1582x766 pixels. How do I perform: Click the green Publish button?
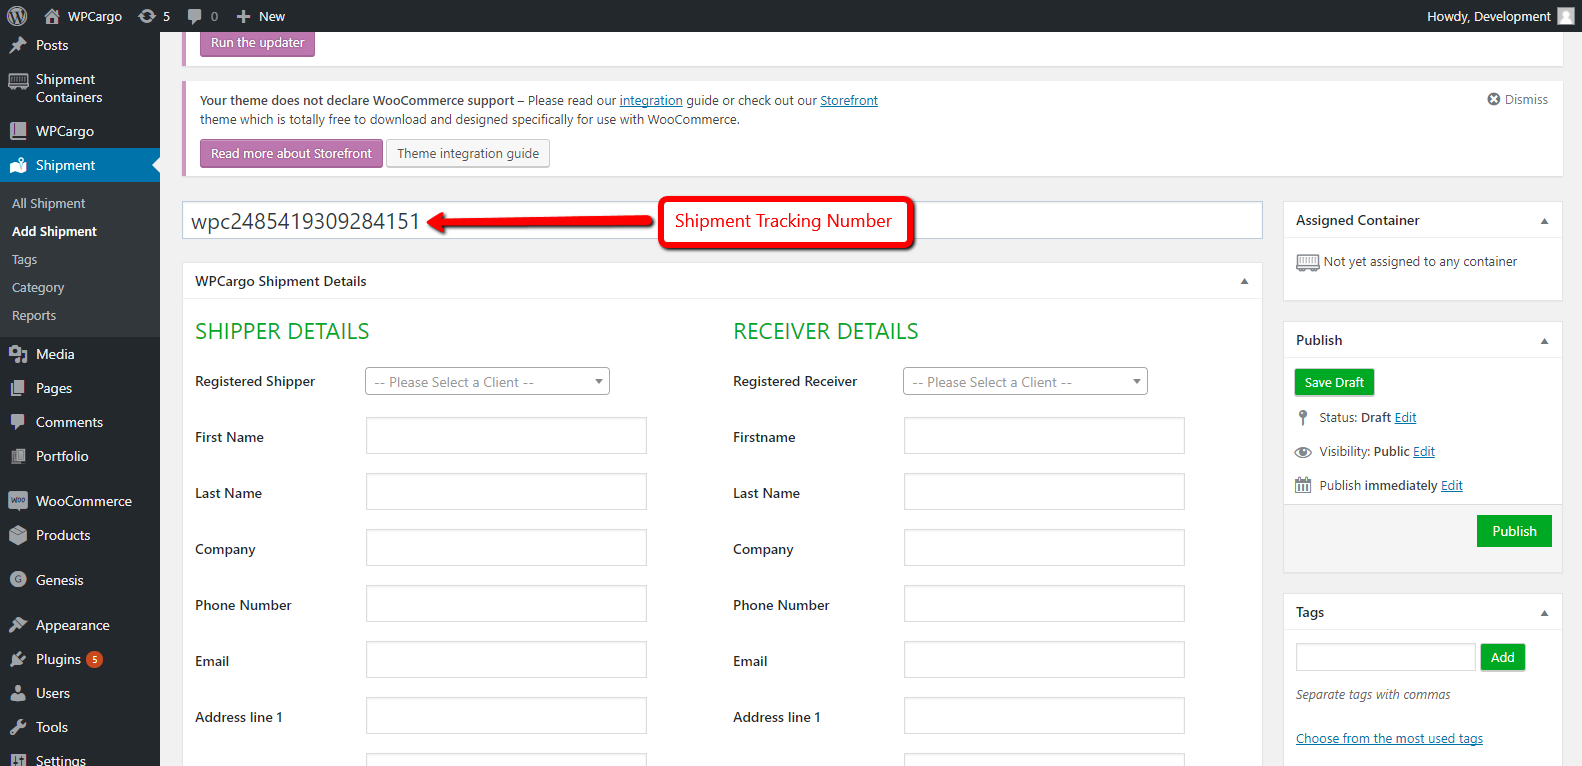(x=1514, y=531)
